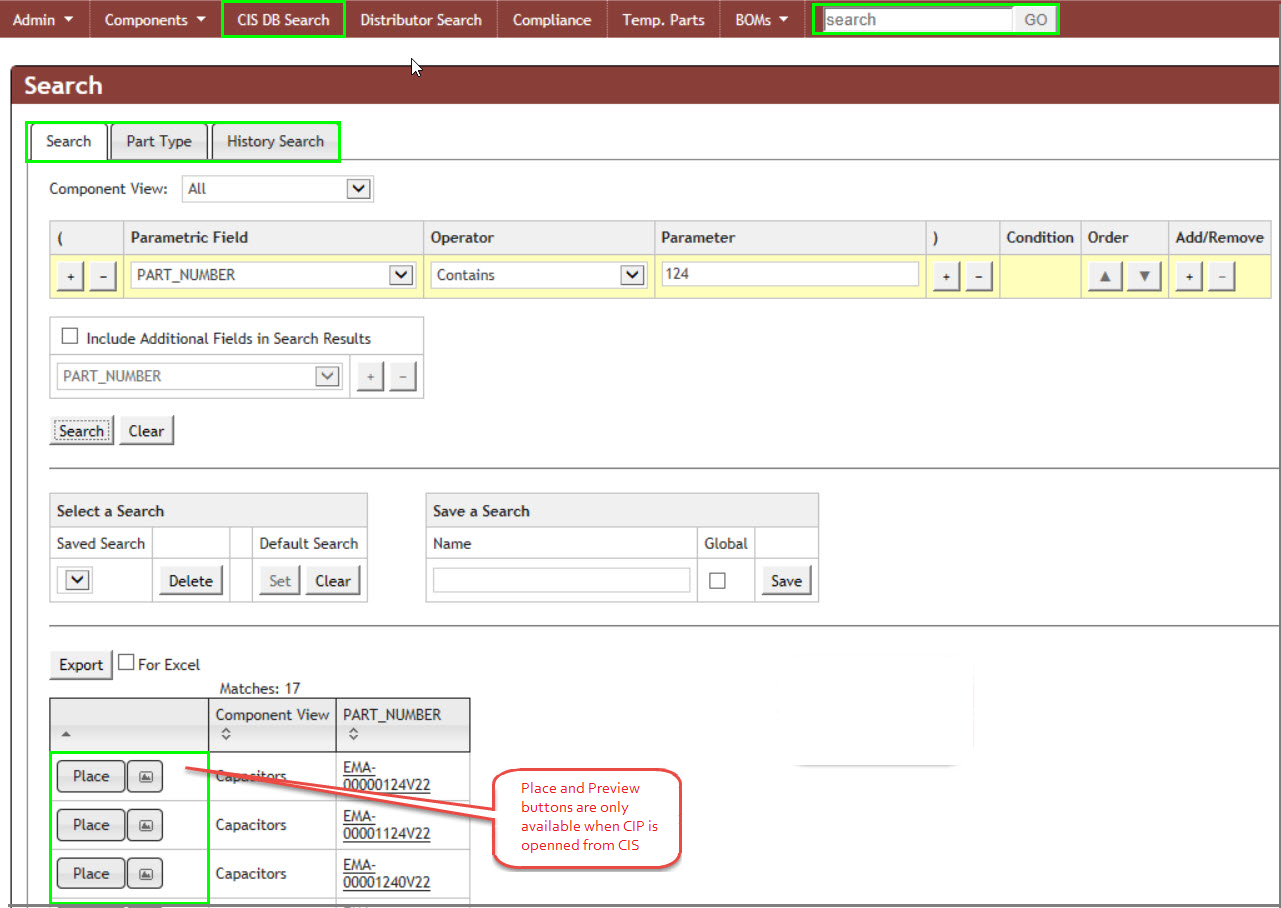Add an opening parenthesis with the plus icon
This screenshot has height=908, width=1281.
[x=69, y=275]
